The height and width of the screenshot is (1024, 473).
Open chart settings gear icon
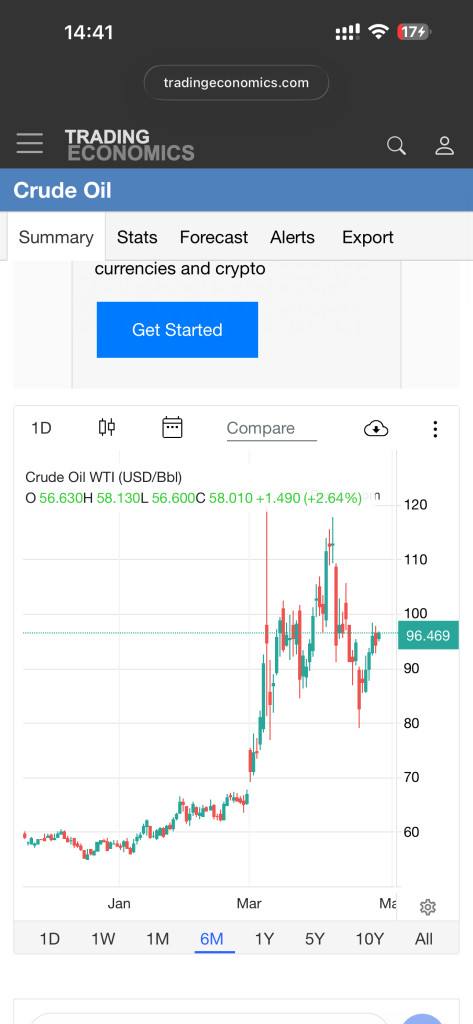click(428, 906)
